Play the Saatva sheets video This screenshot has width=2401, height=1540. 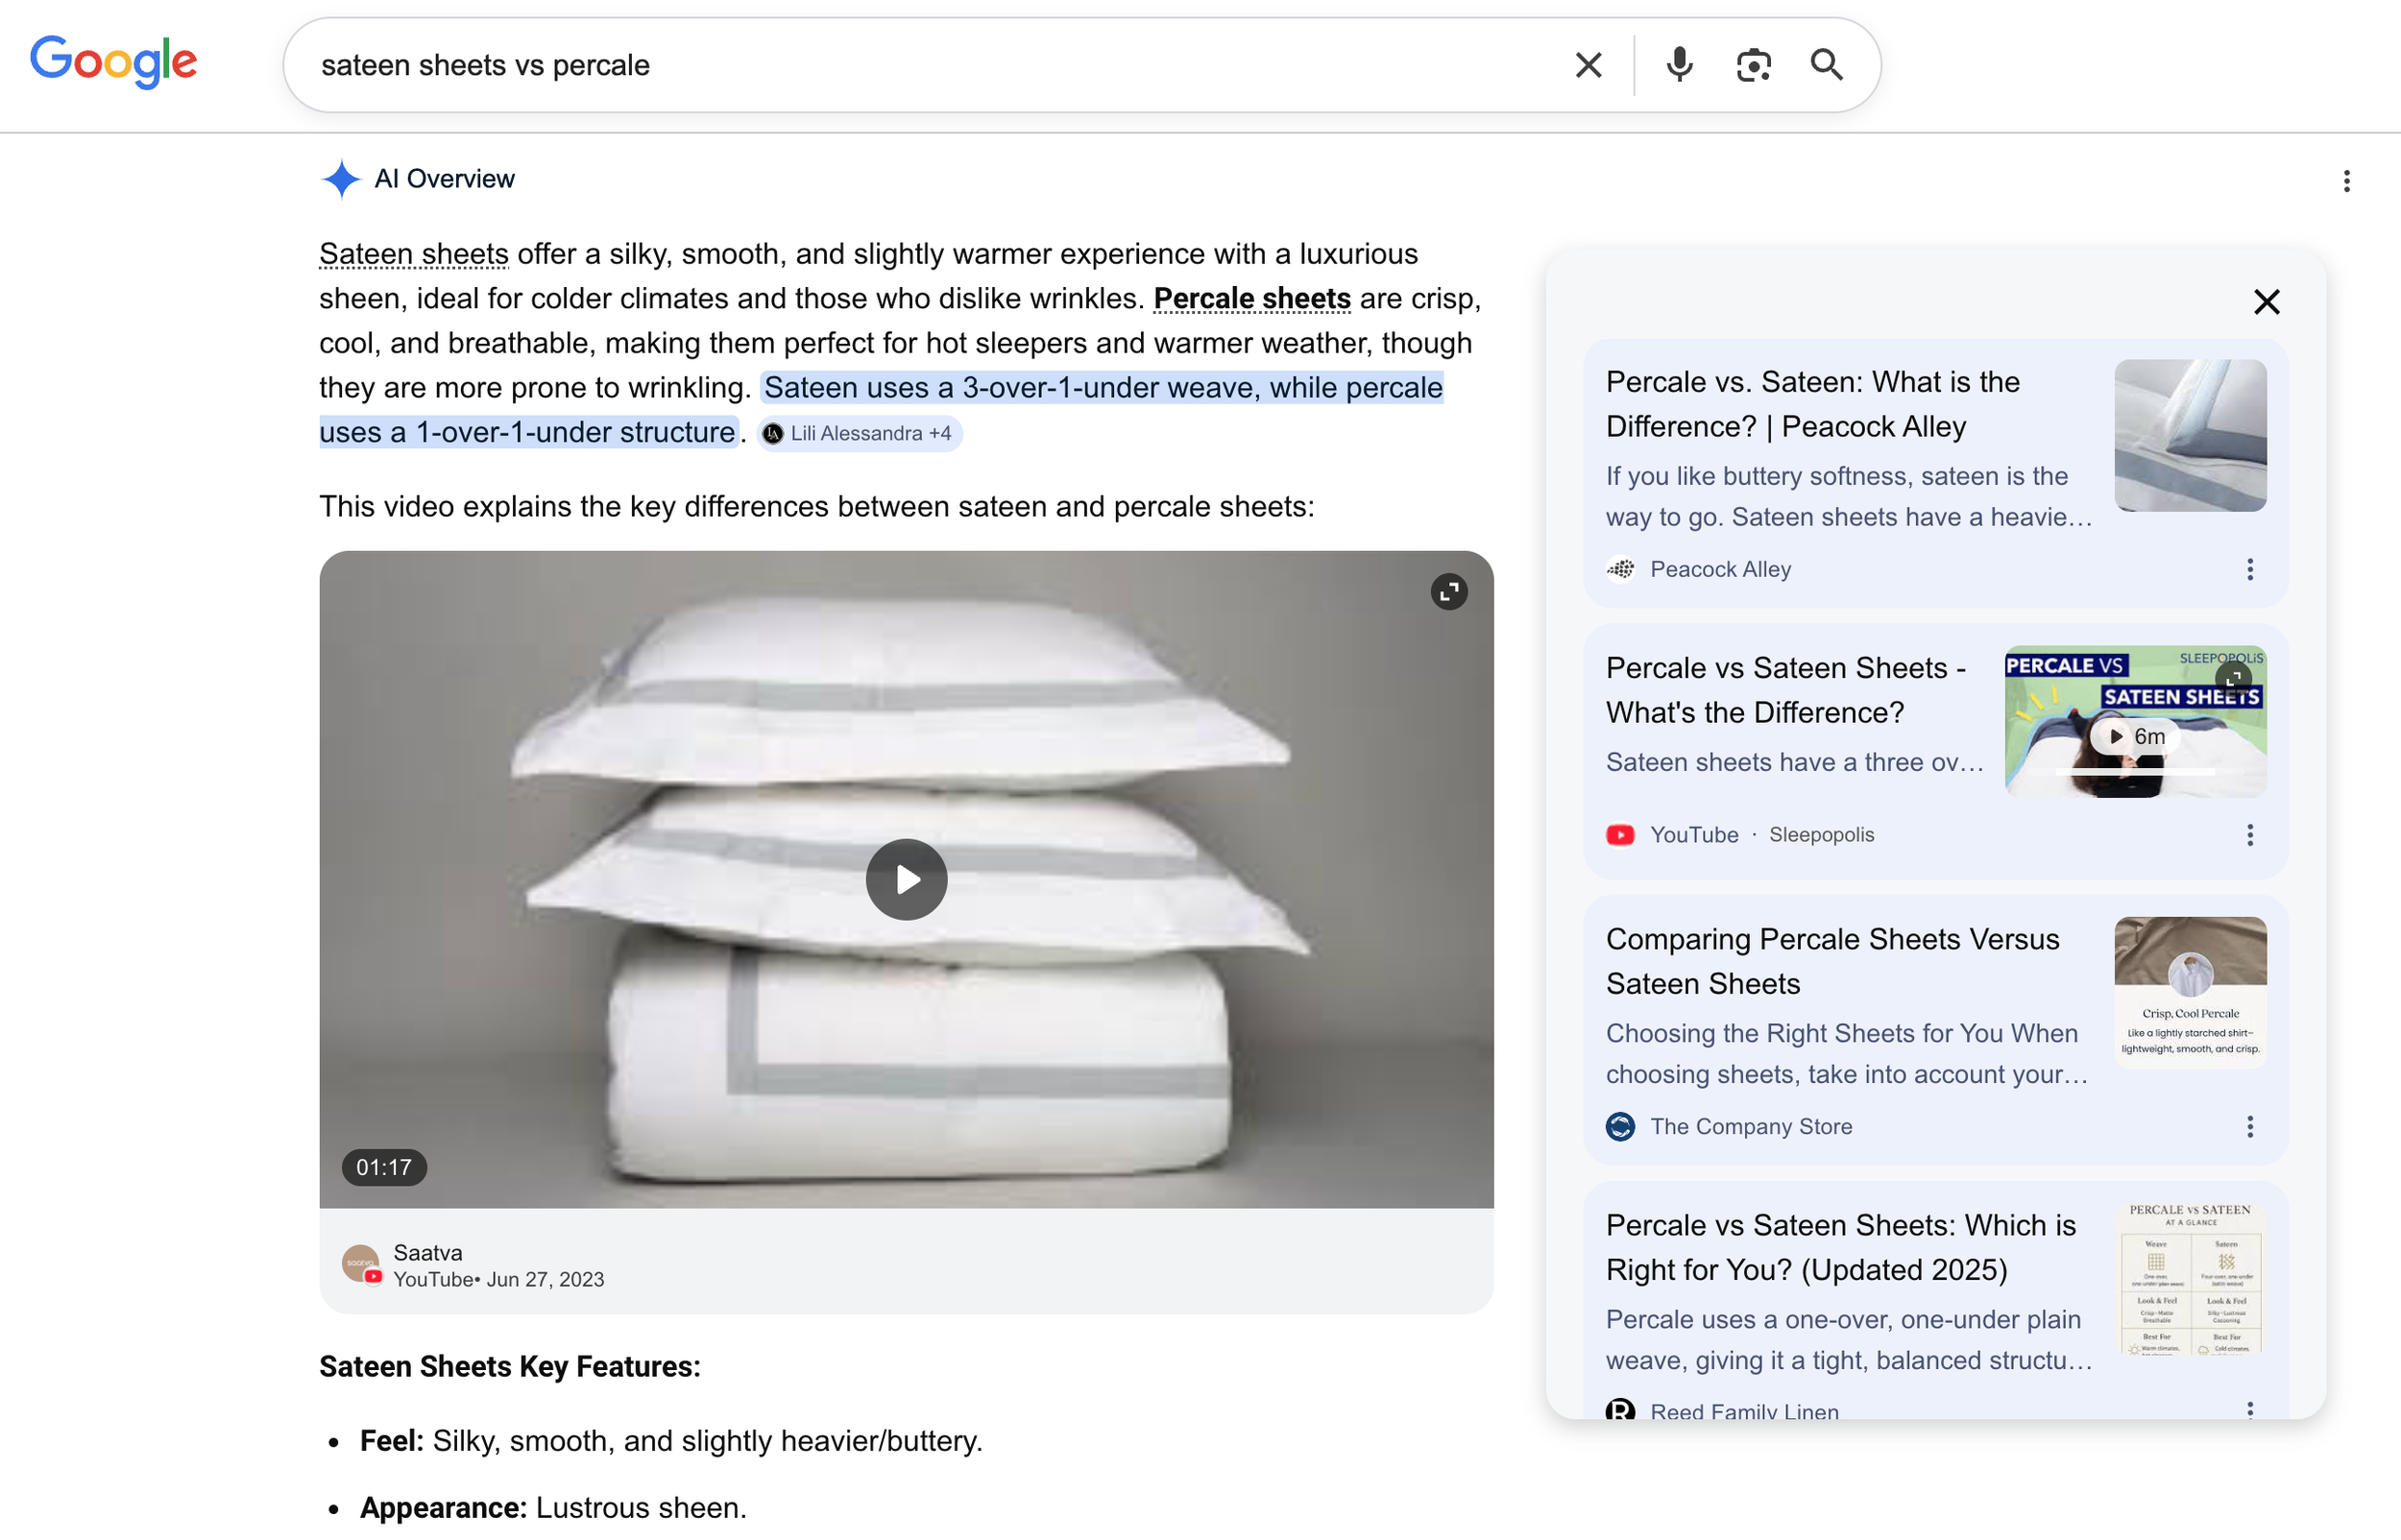coord(906,879)
